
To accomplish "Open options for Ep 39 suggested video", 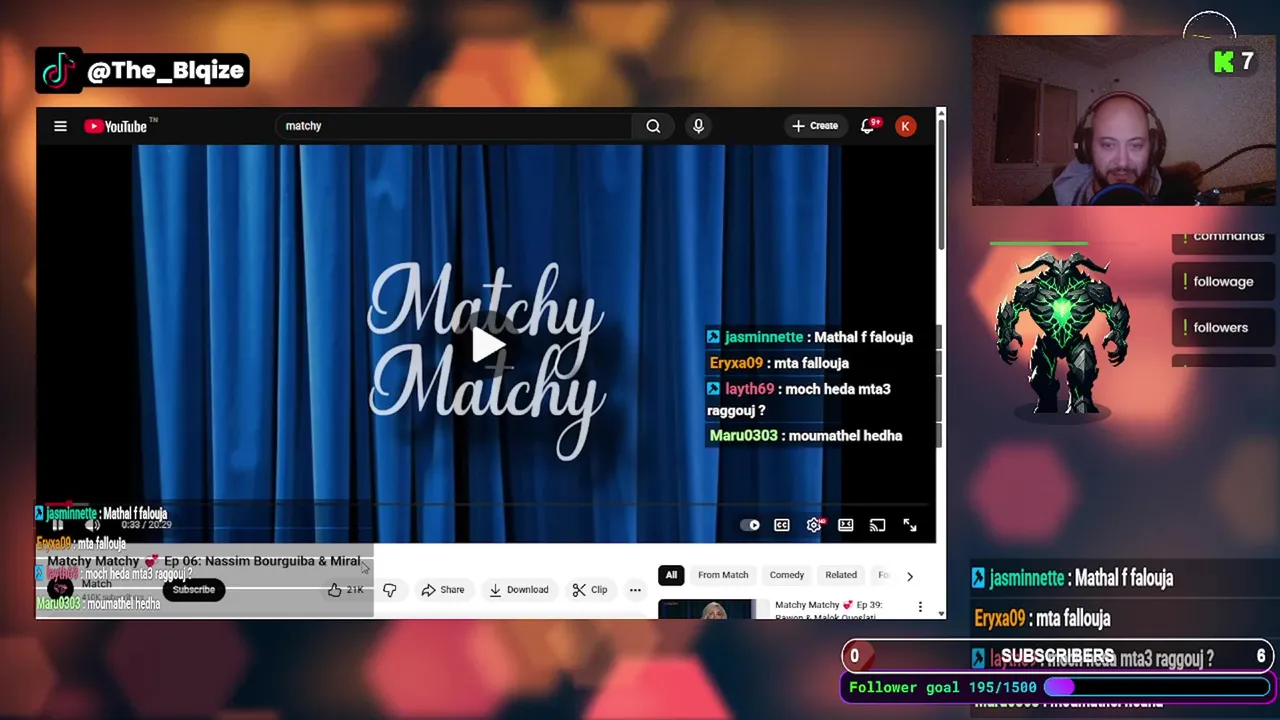I will click(x=920, y=606).
